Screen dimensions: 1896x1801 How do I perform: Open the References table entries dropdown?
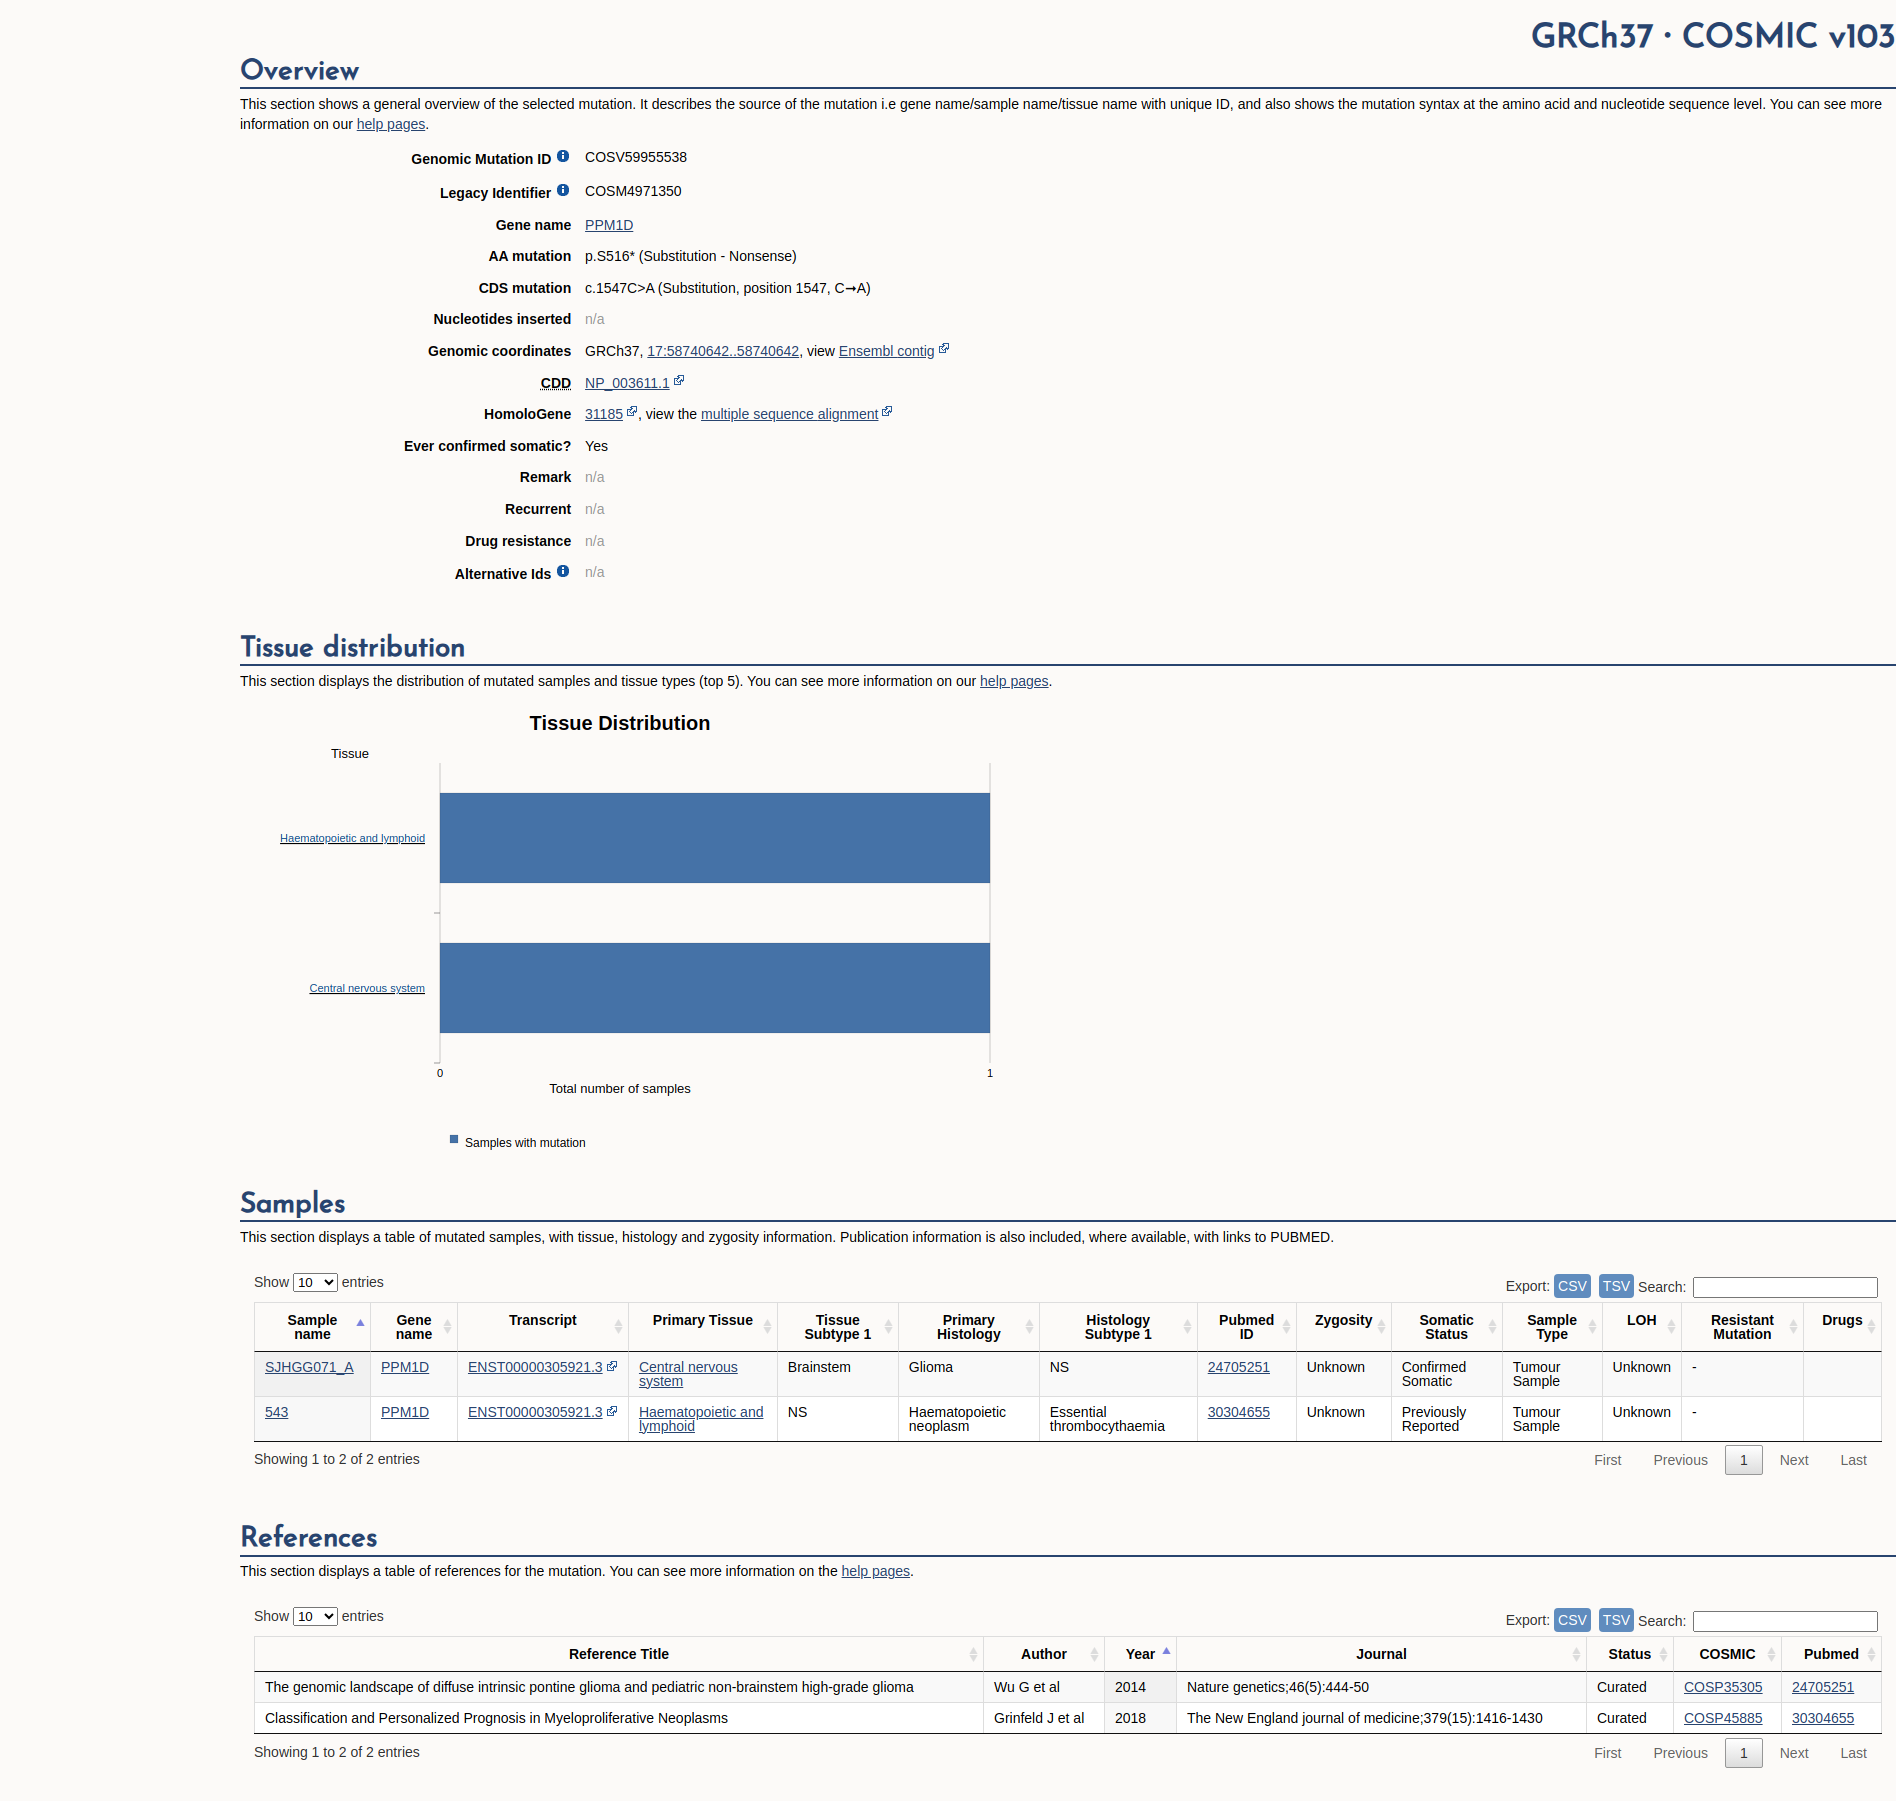point(315,1616)
